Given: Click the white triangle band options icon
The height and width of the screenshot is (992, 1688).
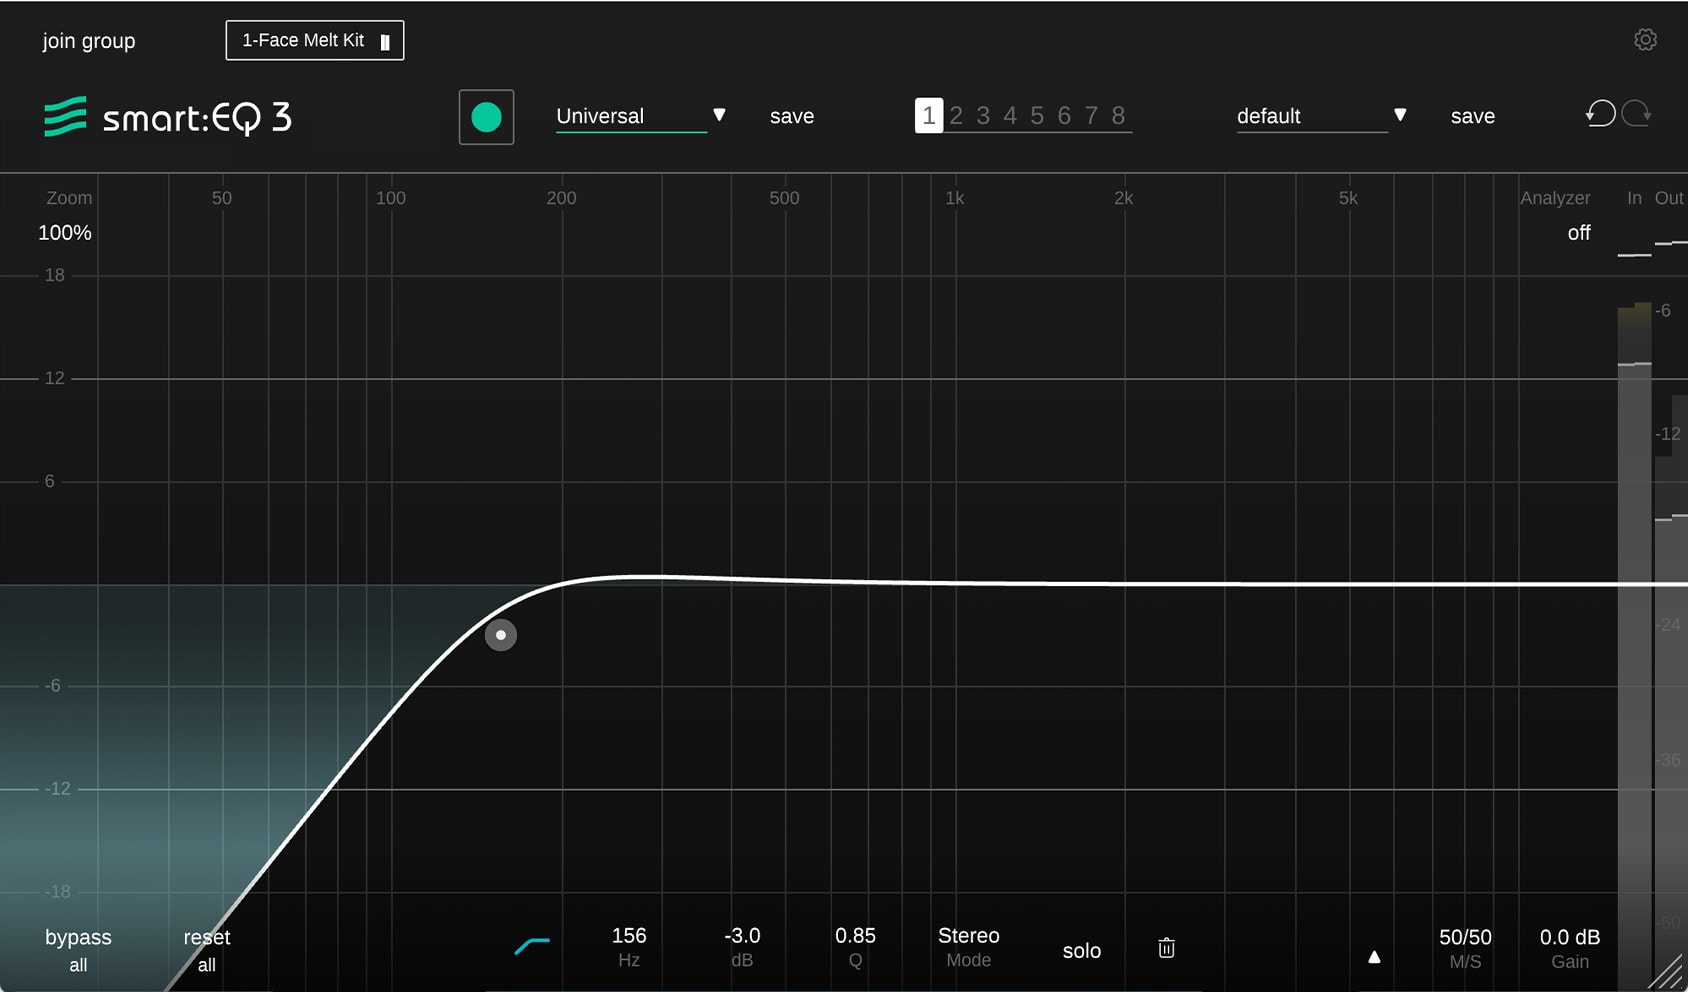Looking at the screenshot, I should [1374, 955].
